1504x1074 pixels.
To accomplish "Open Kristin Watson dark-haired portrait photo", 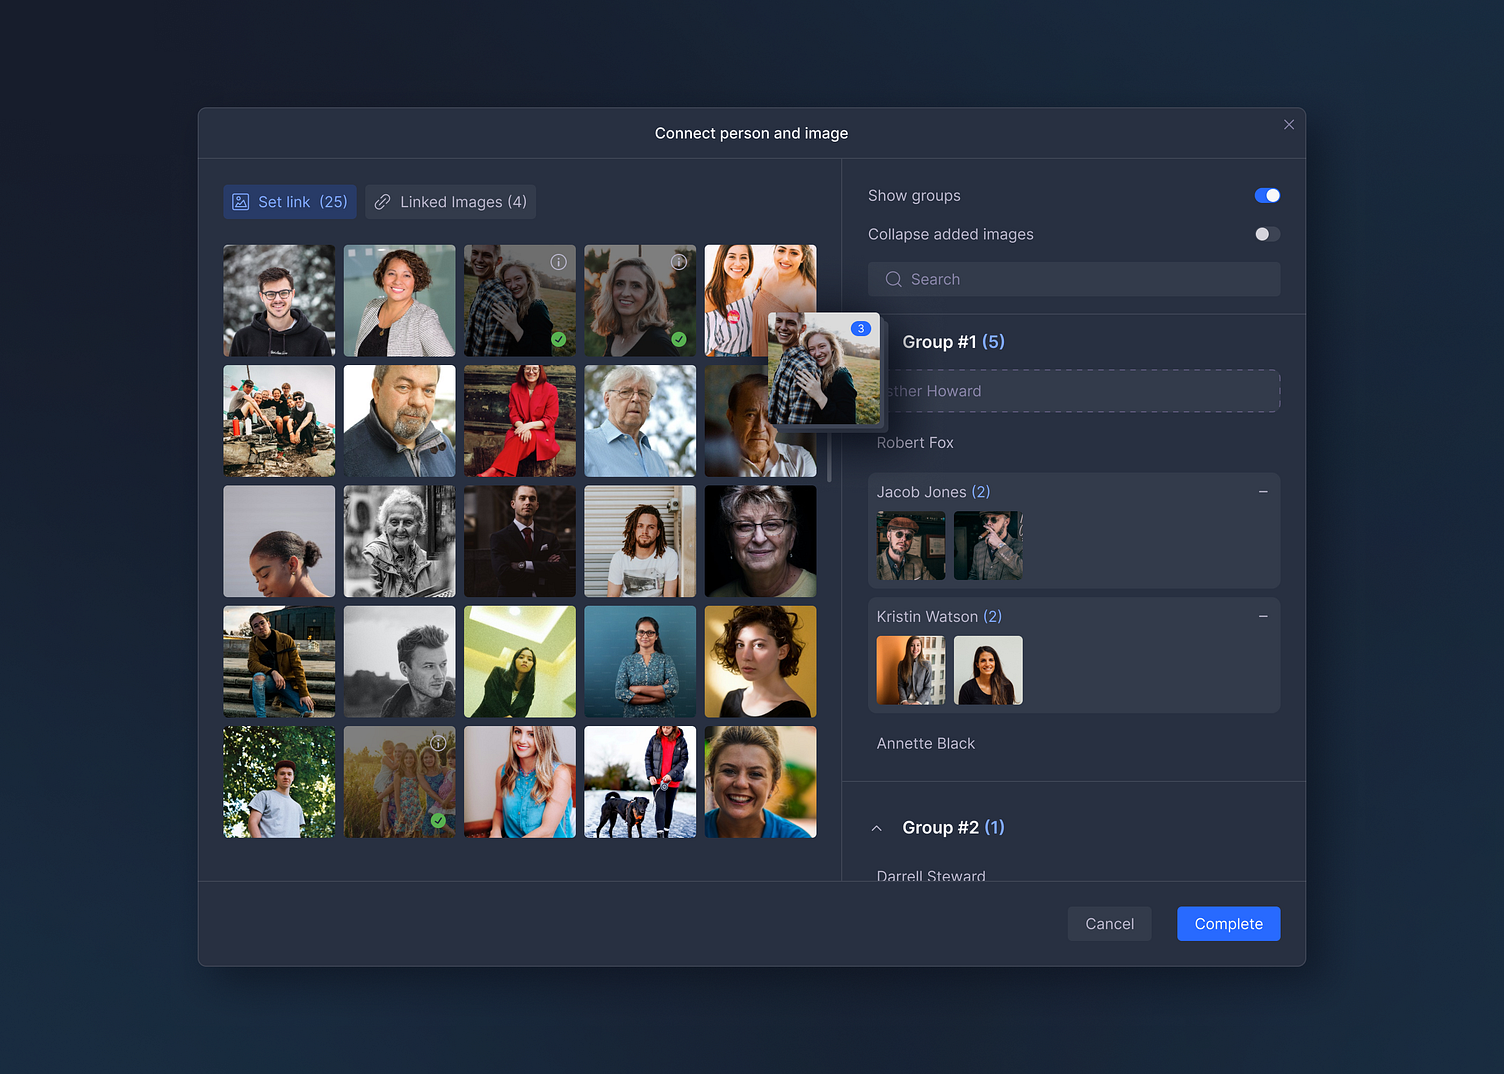I will point(988,670).
